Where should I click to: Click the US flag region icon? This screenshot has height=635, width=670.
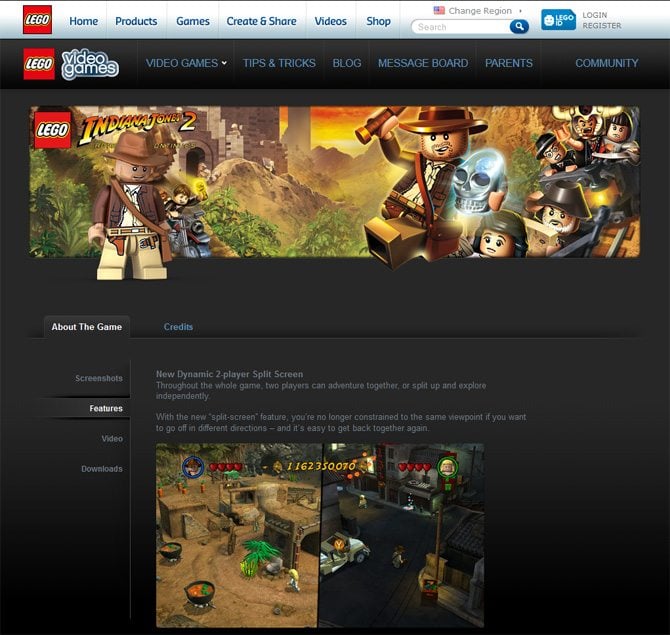439,10
